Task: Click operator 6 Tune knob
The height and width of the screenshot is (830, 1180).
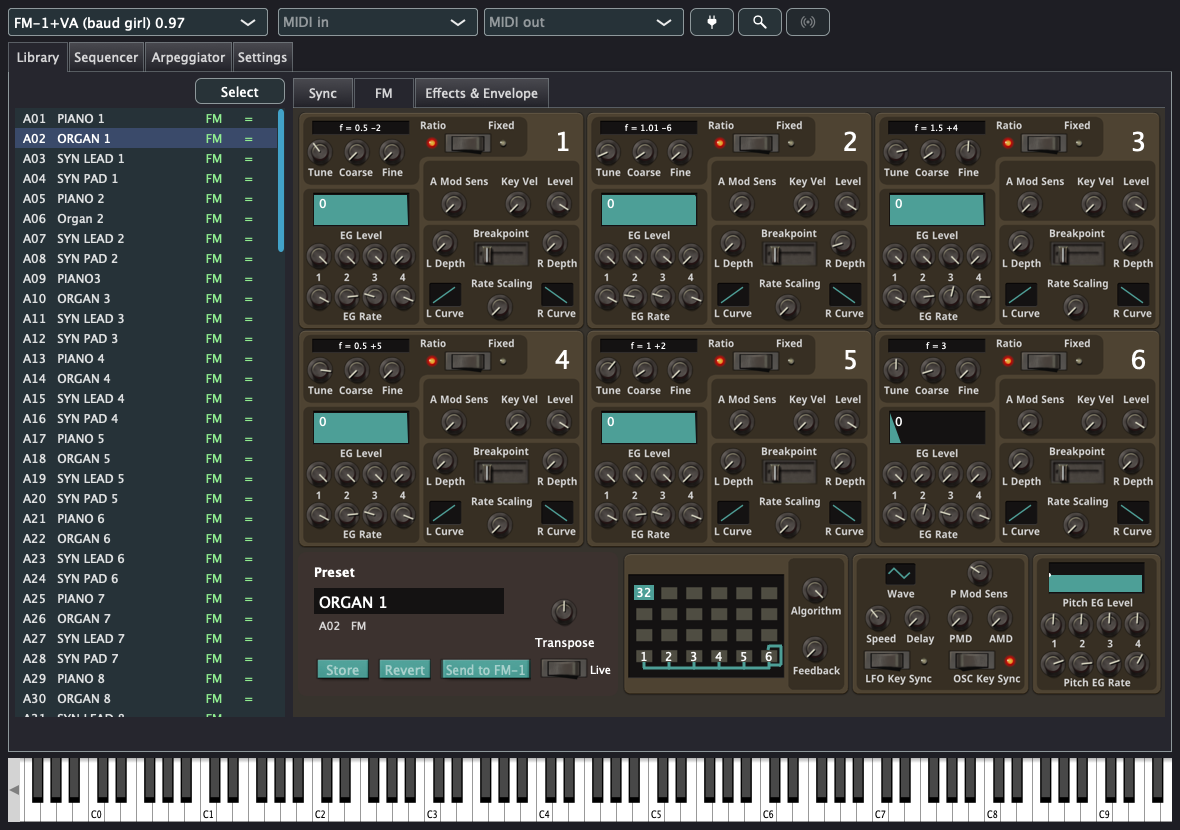Action: tap(896, 369)
